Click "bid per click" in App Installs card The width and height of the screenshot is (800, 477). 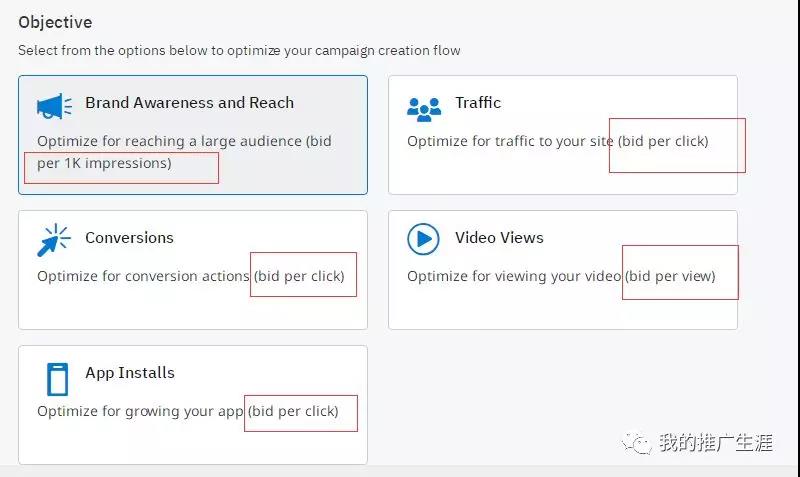click(x=293, y=412)
